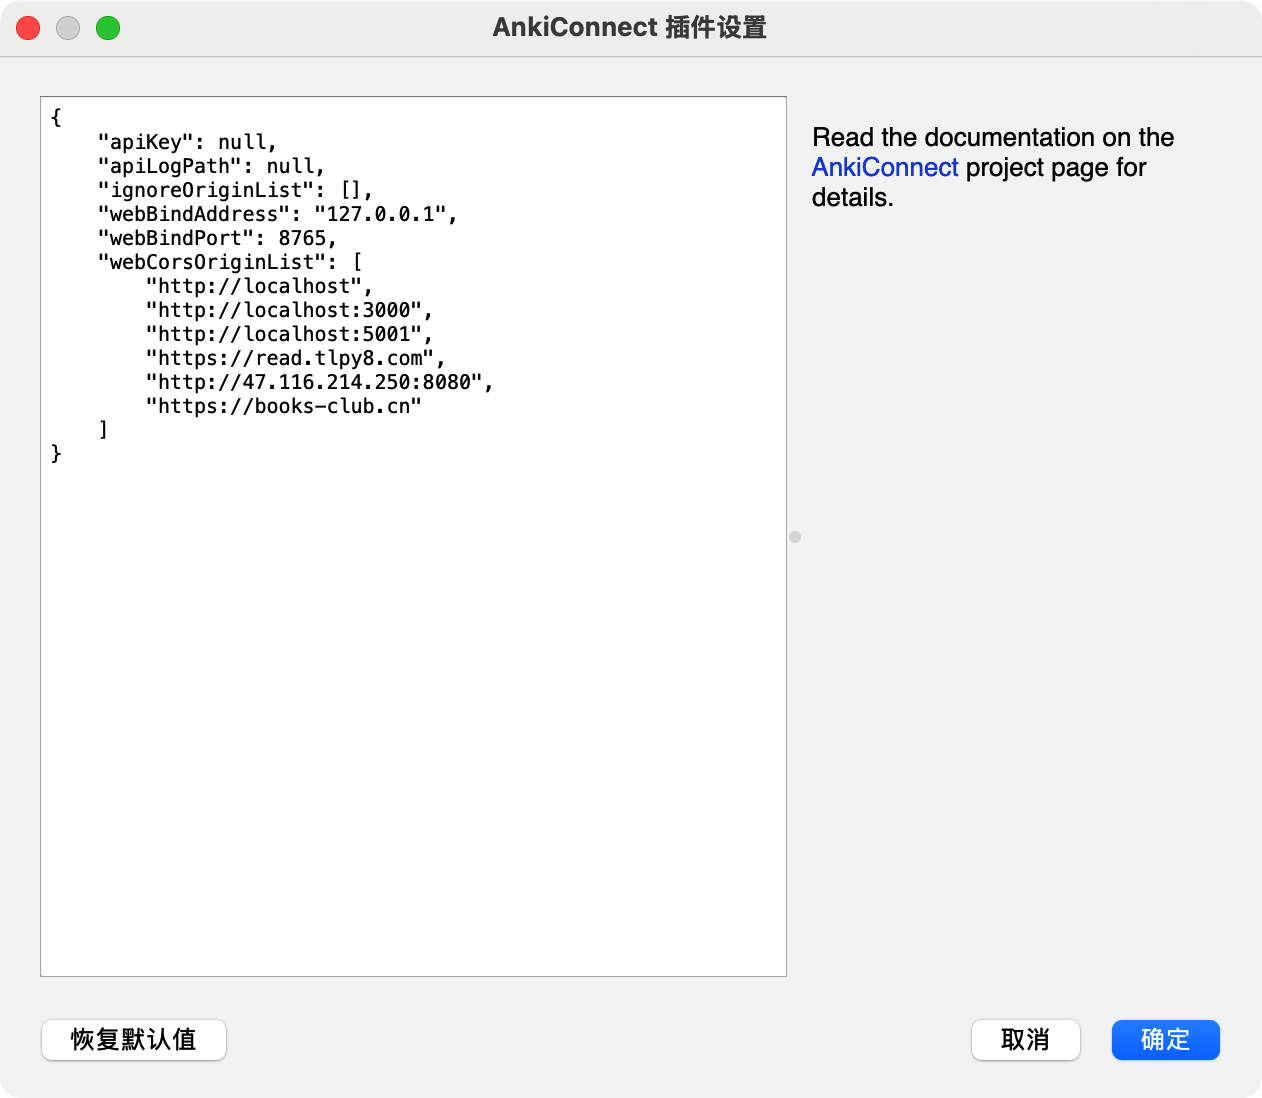
Task: Click the 确定 confirm button
Action: 1165,1040
